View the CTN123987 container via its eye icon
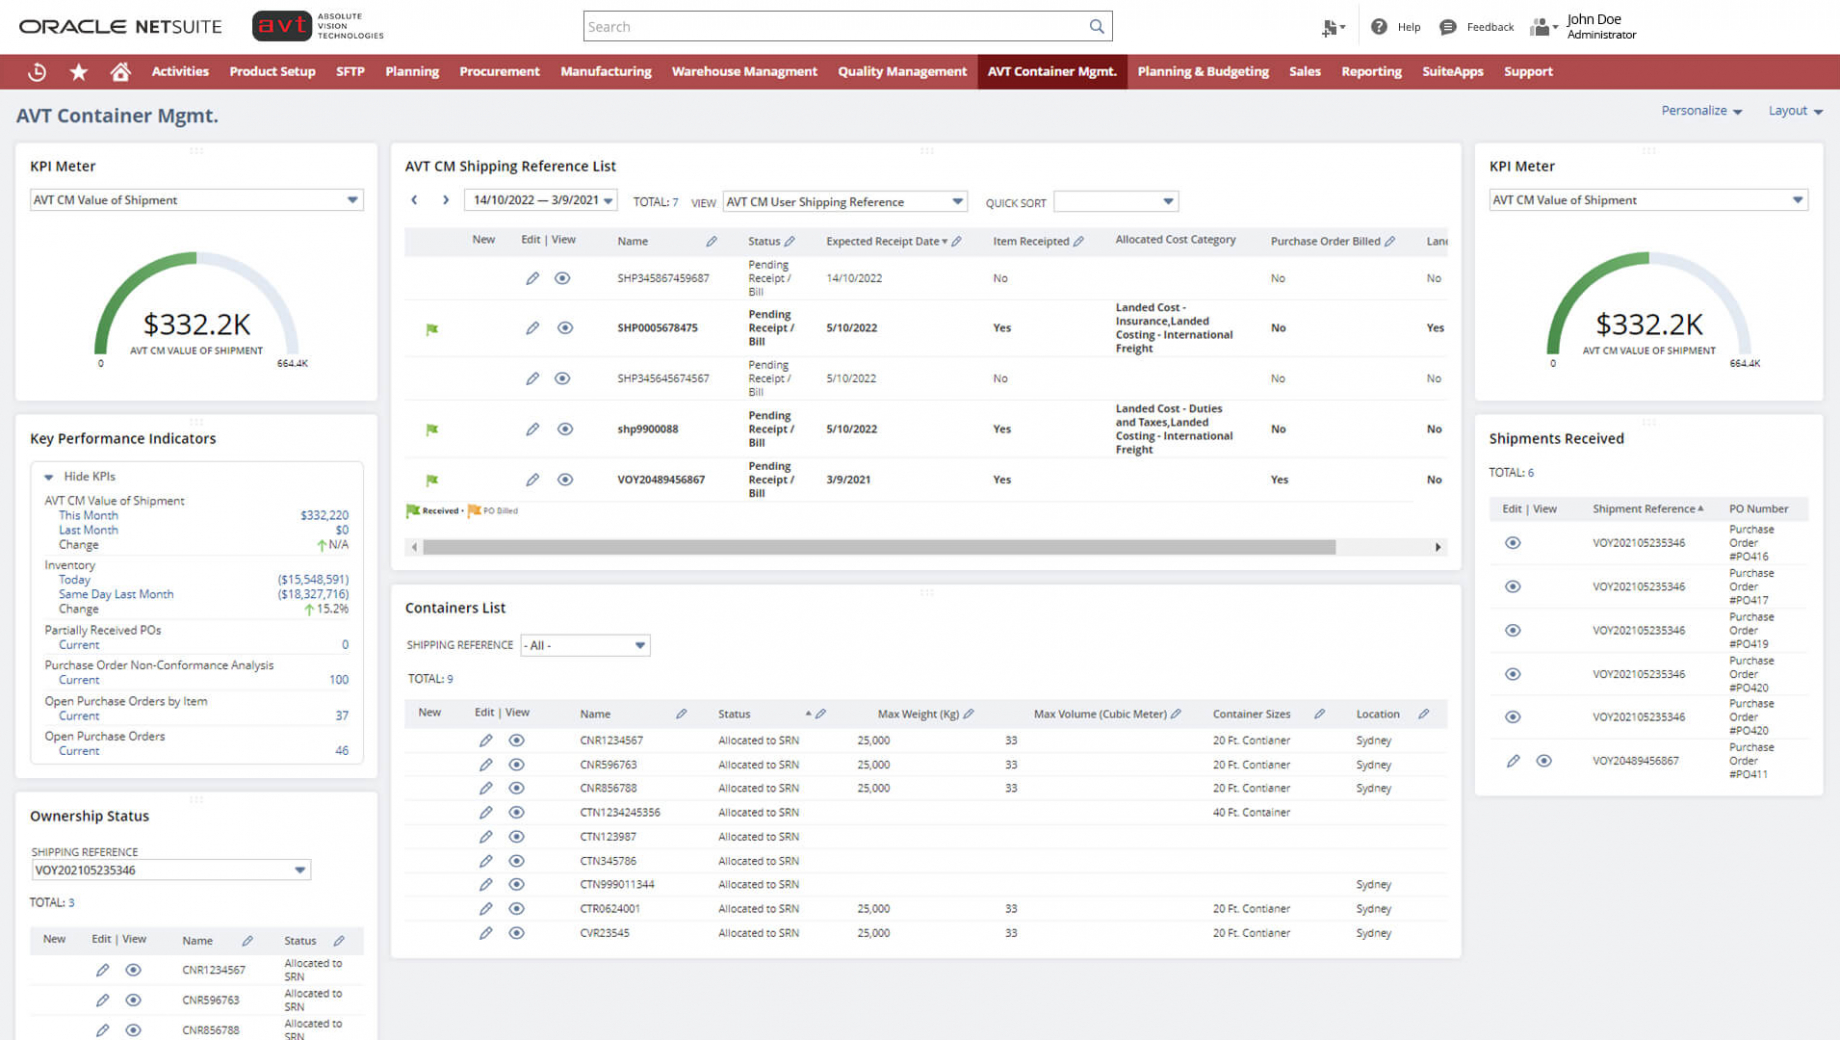Image resolution: width=1840 pixels, height=1040 pixels. (x=517, y=836)
